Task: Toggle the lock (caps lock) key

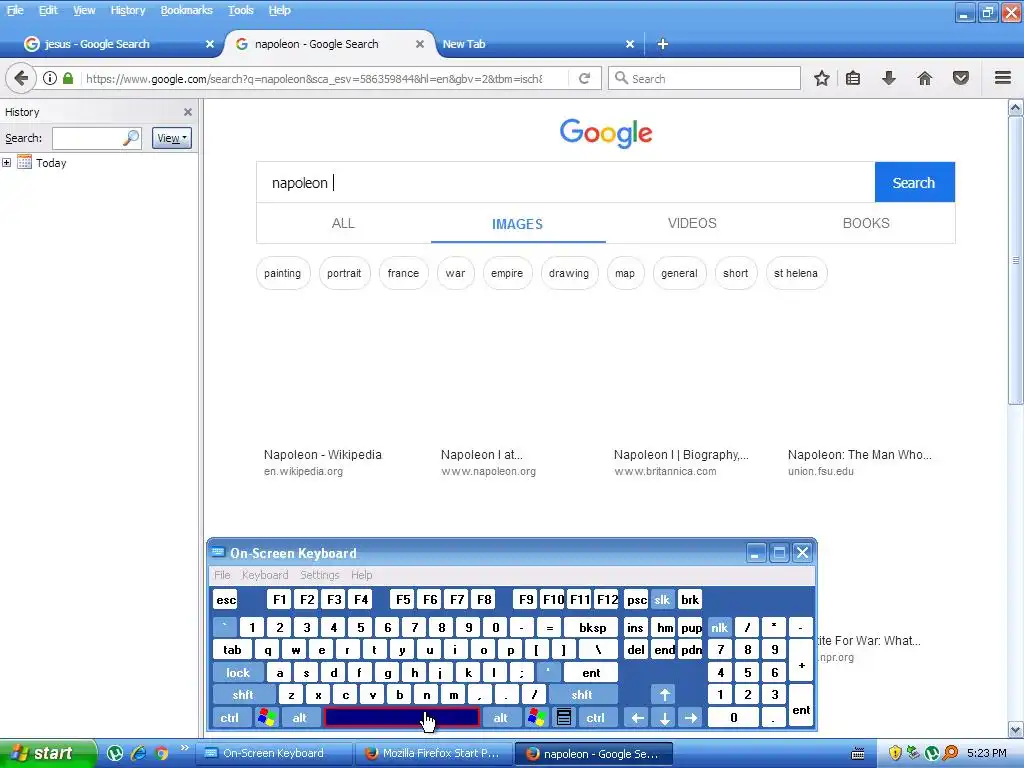Action: [238, 673]
